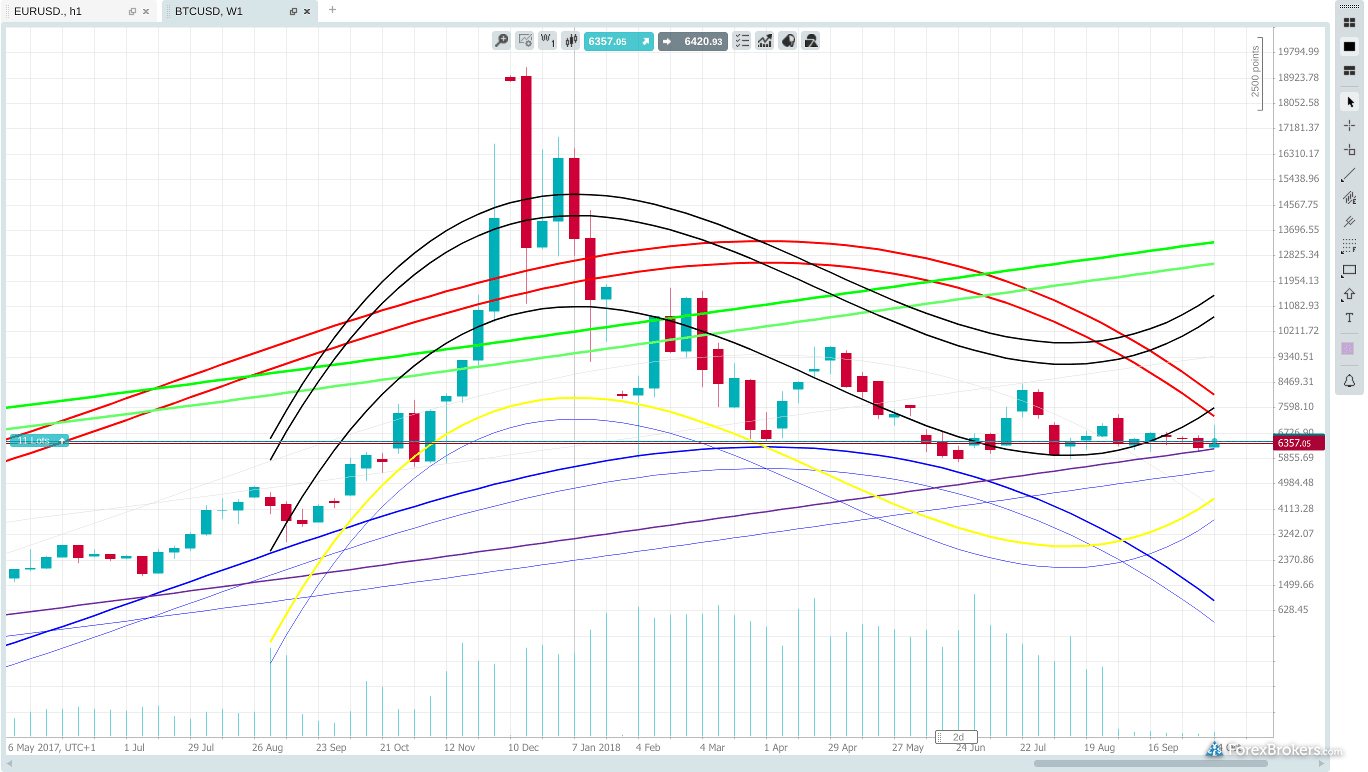Viewport: 1368px width, 772px height.
Task: Select the four-panel grid layout icon
Action: tap(1349, 22)
